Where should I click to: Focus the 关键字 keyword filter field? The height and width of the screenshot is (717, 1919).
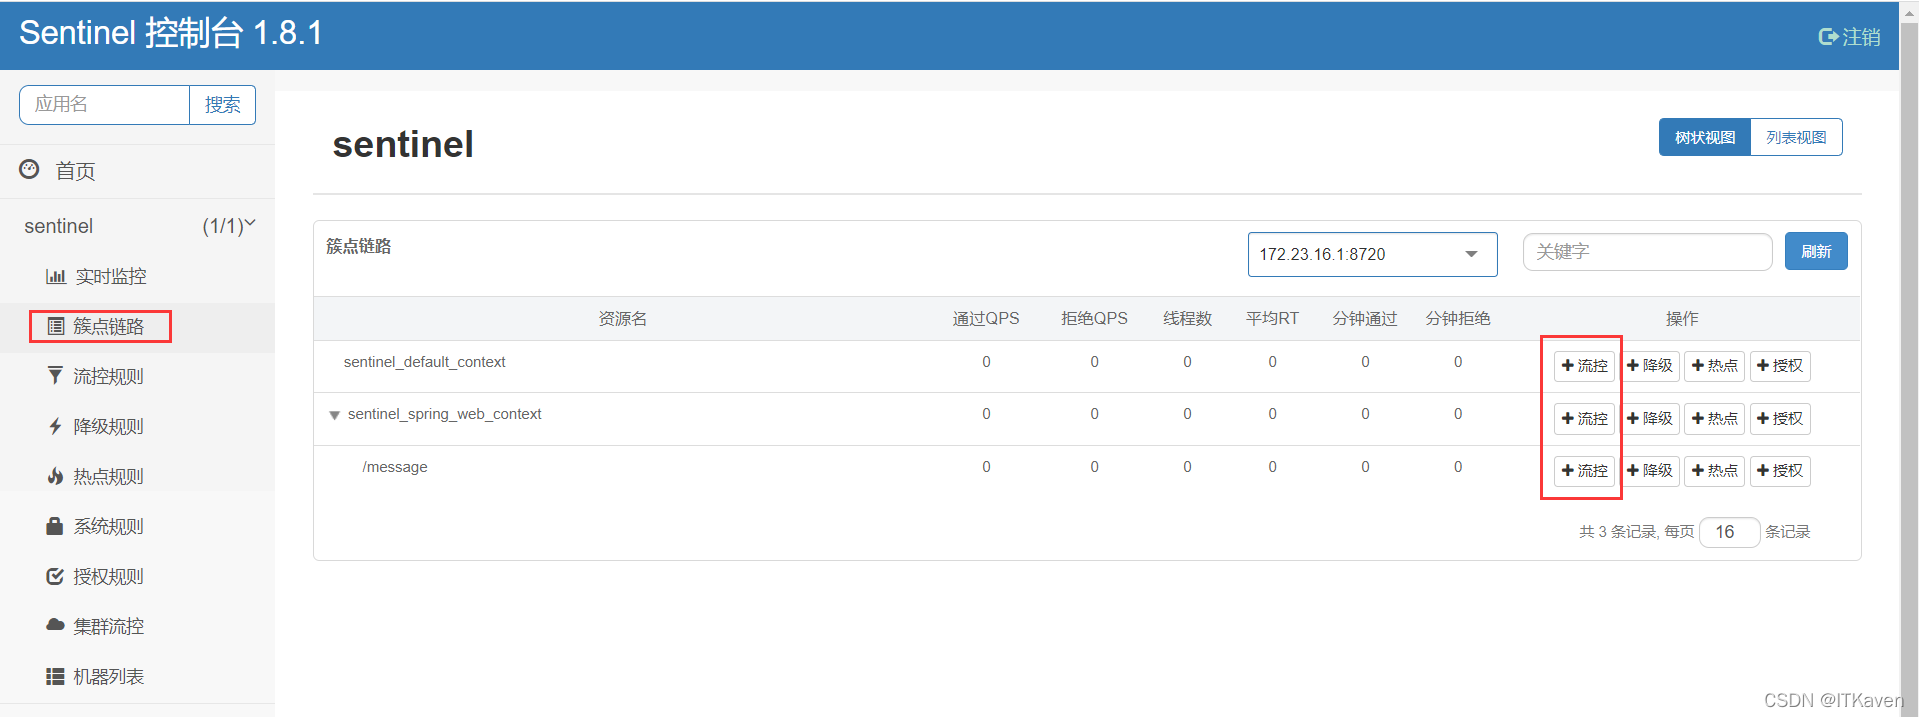click(1647, 252)
